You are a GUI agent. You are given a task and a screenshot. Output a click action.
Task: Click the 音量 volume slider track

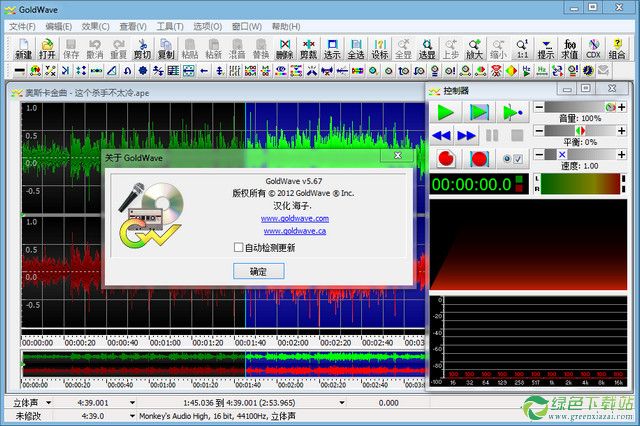580,107
